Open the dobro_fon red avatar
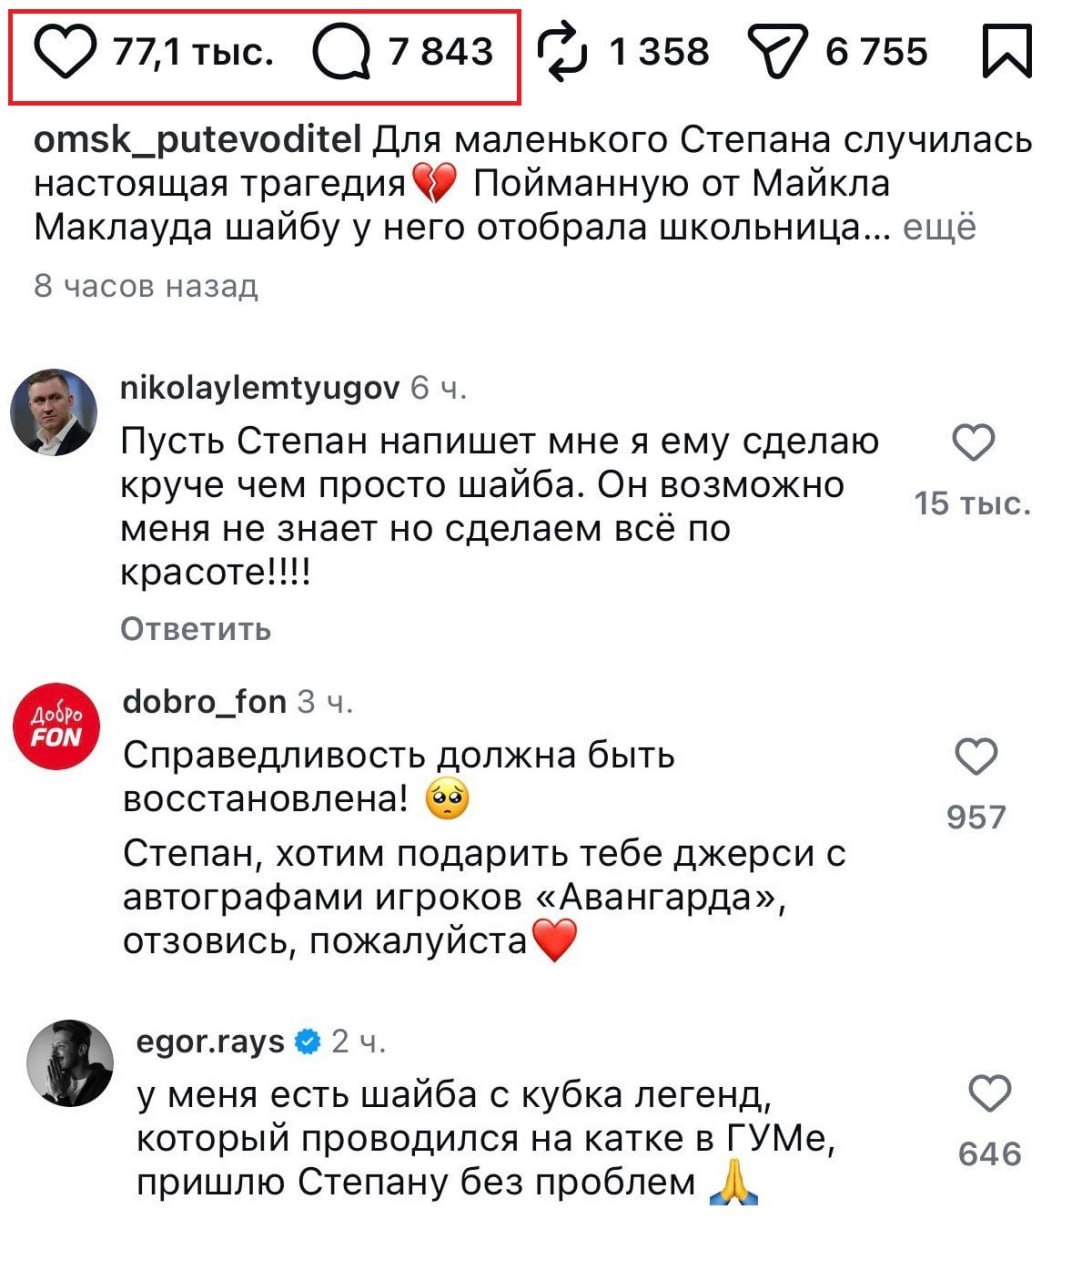Screen dimensions: 1072x1280 coord(56,726)
